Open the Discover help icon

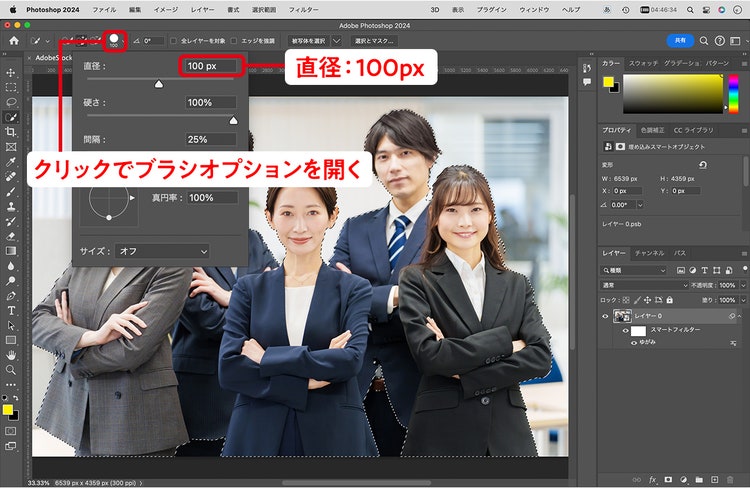(719, 41)
